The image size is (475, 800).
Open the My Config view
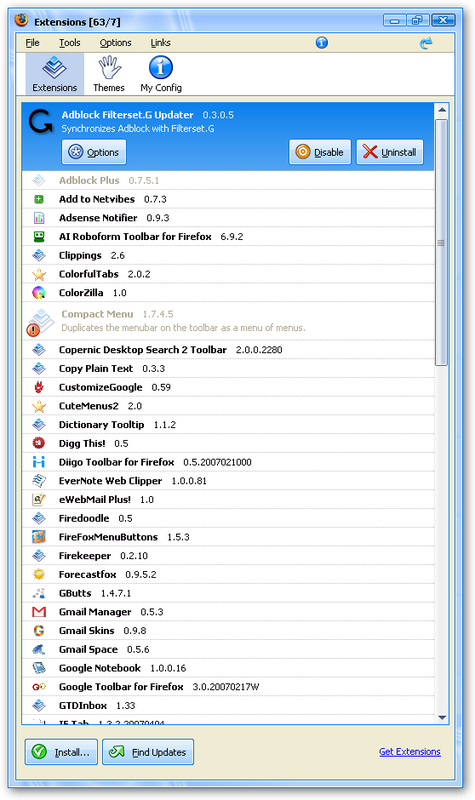[x=161, y=74]
